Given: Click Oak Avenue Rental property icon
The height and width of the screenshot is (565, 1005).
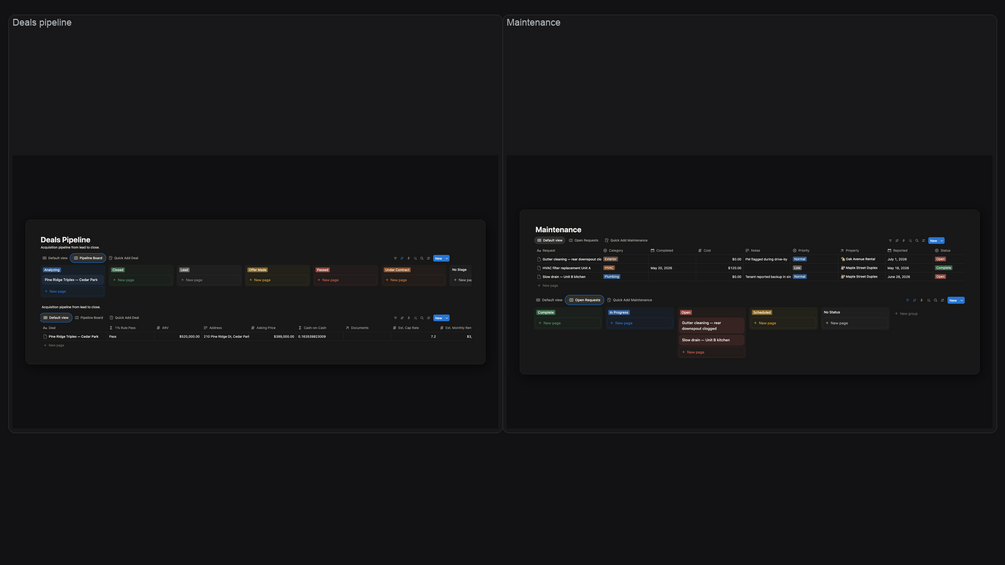Looking at the screenshot, I should coord(843,259).
